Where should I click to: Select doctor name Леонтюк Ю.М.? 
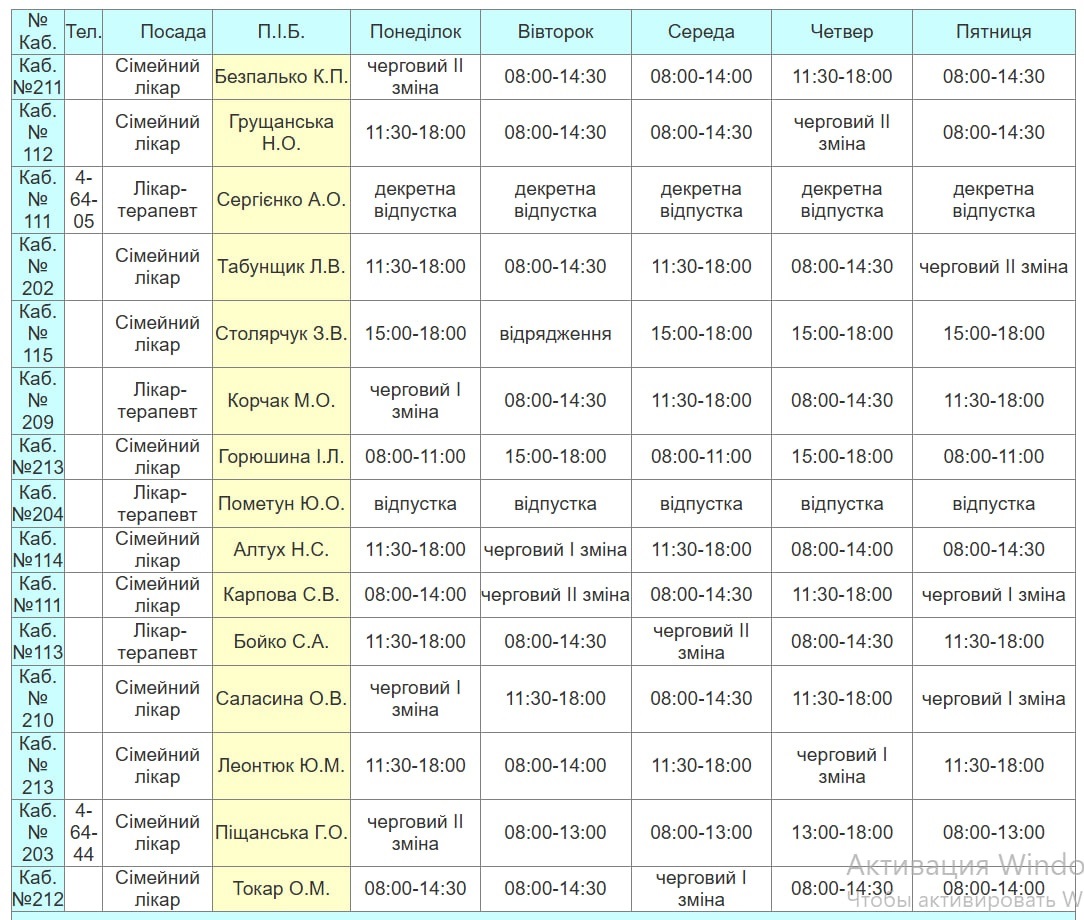pyautogui.click(x=281, y=766)
